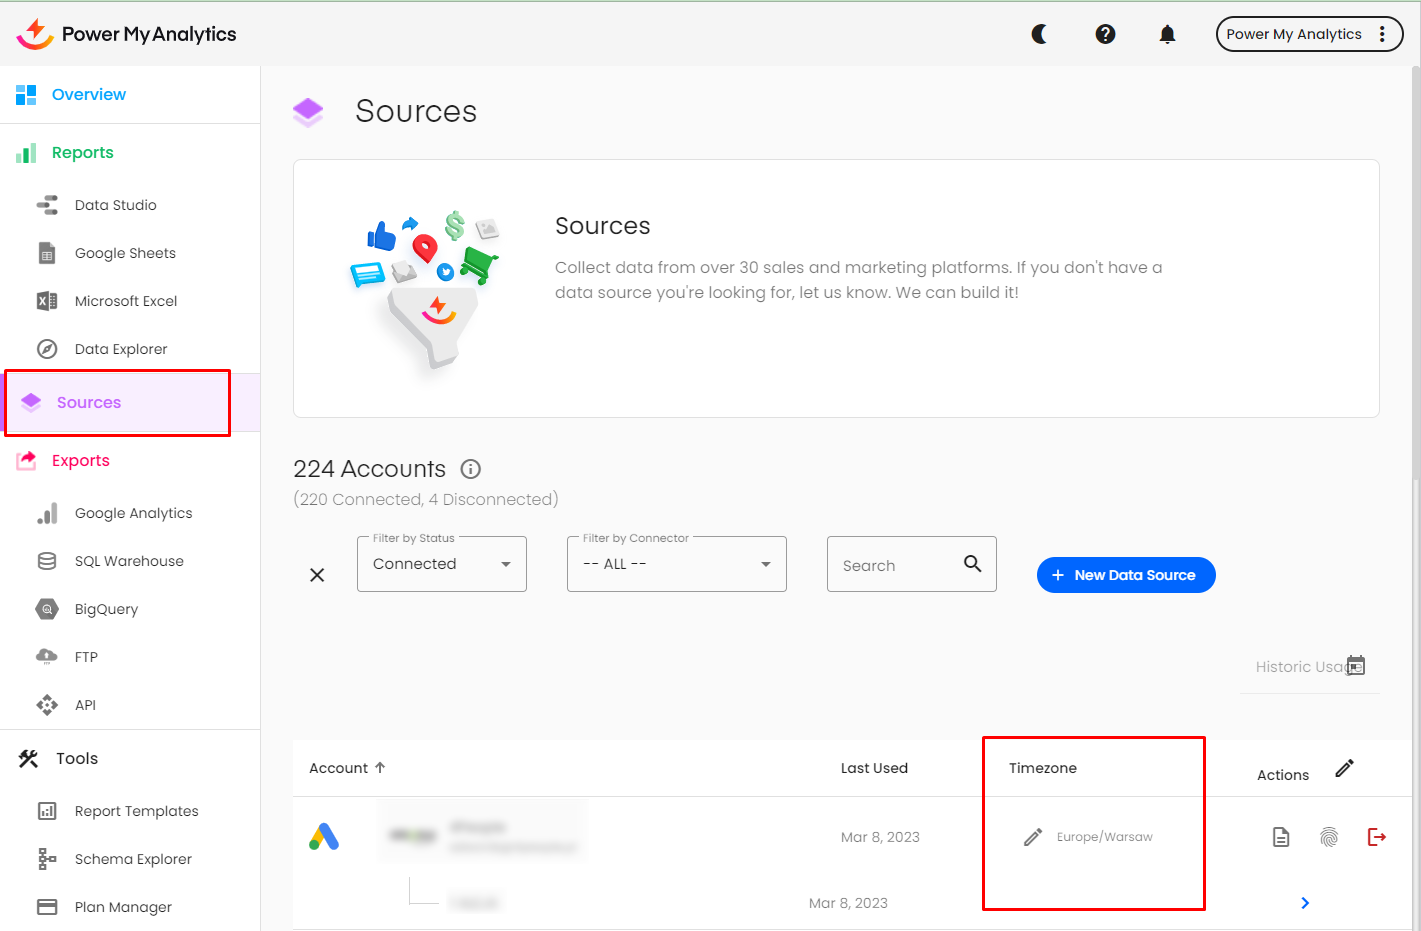This screenshot has height=931, width=1421.
Task: Click the pencil icon beside Actions header
Action: coord(1344,768)
